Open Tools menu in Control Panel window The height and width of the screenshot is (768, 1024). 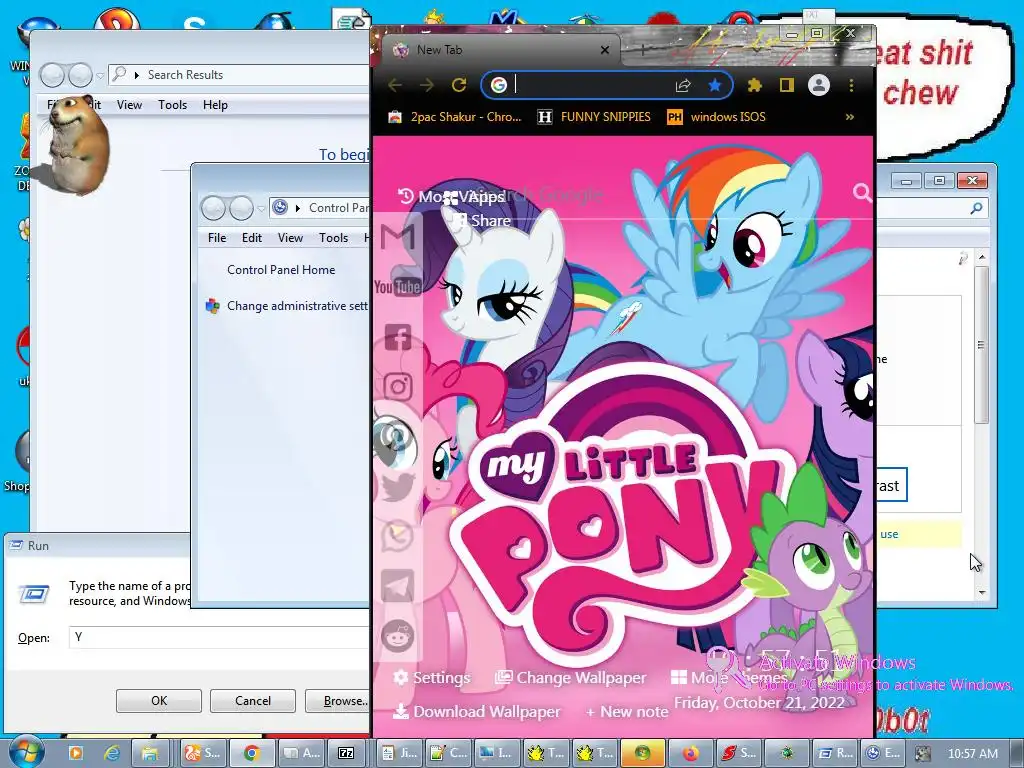333,238
